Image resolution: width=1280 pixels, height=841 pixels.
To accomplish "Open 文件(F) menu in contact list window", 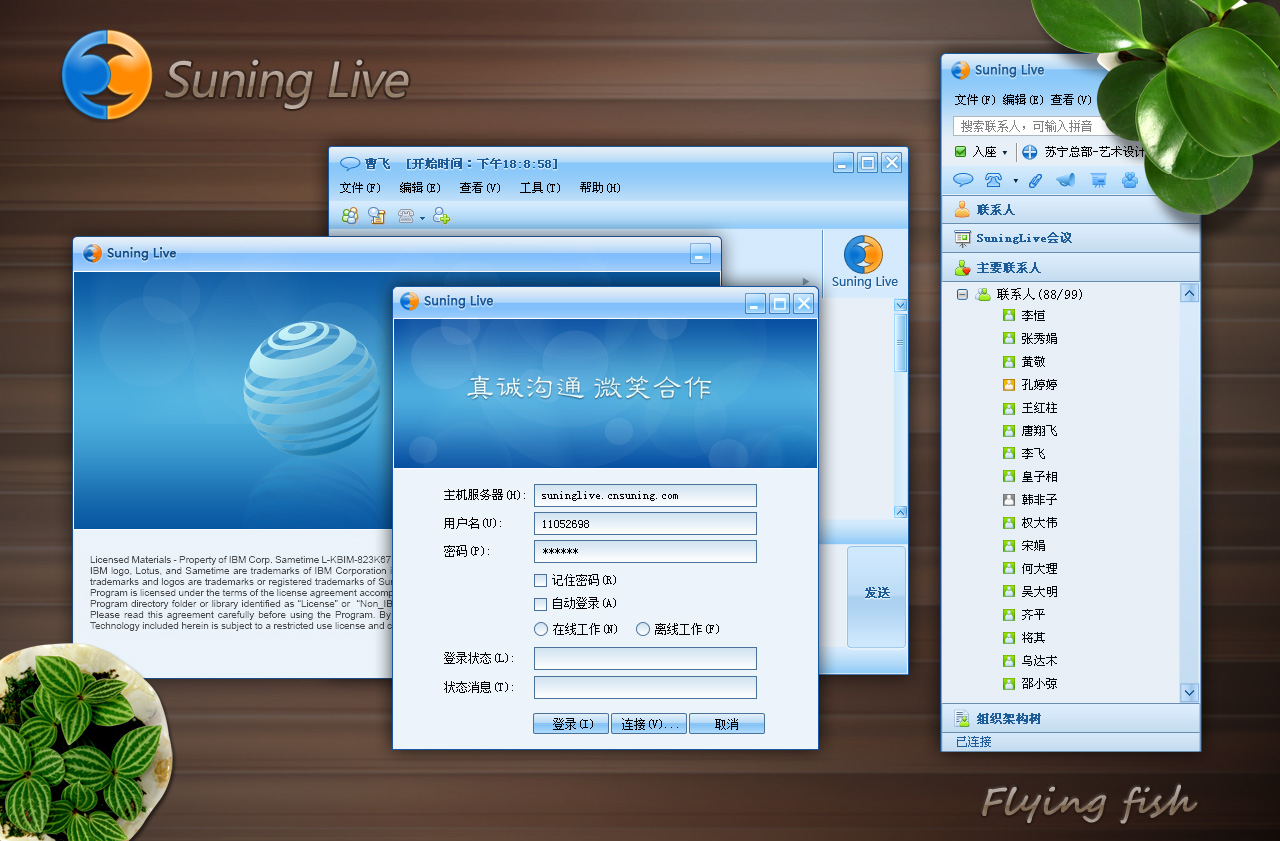I will point(975,100).
